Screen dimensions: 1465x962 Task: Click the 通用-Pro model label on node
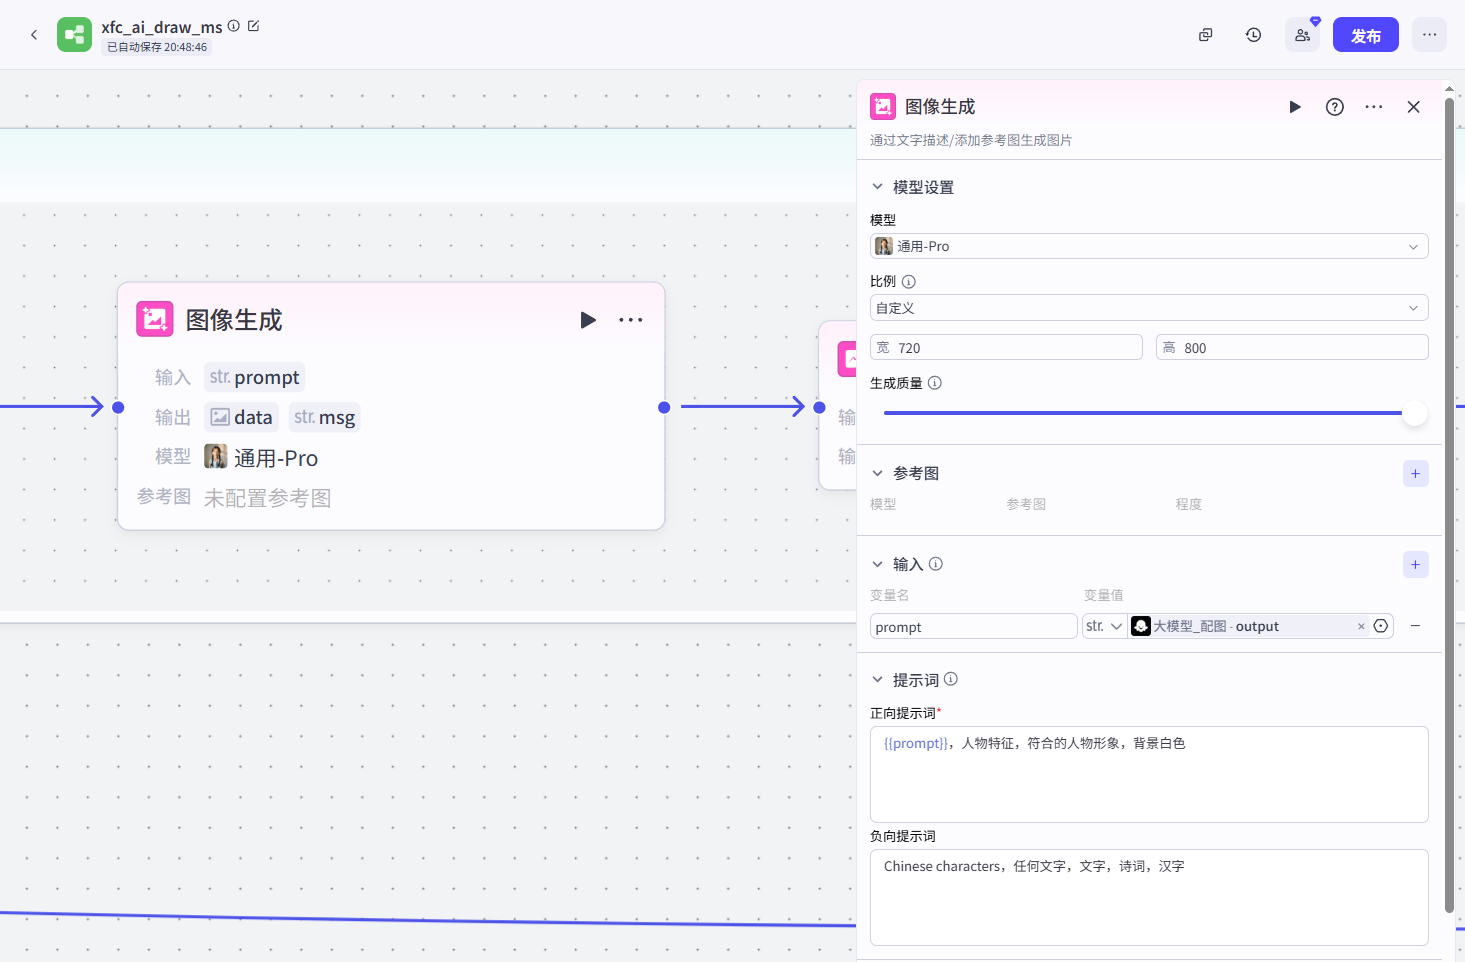275,458
